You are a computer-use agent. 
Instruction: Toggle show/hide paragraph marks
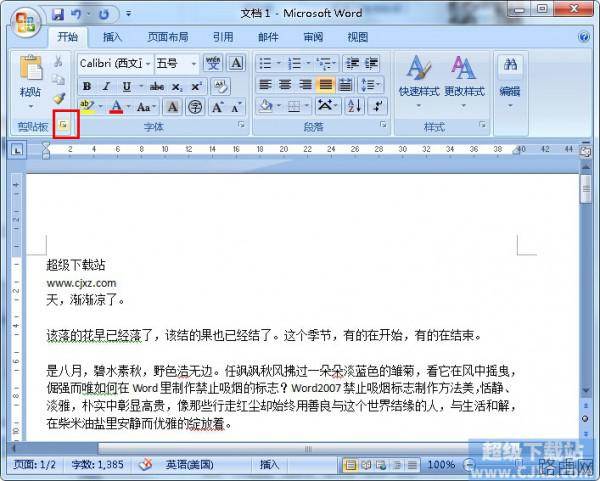coord(377,106)
